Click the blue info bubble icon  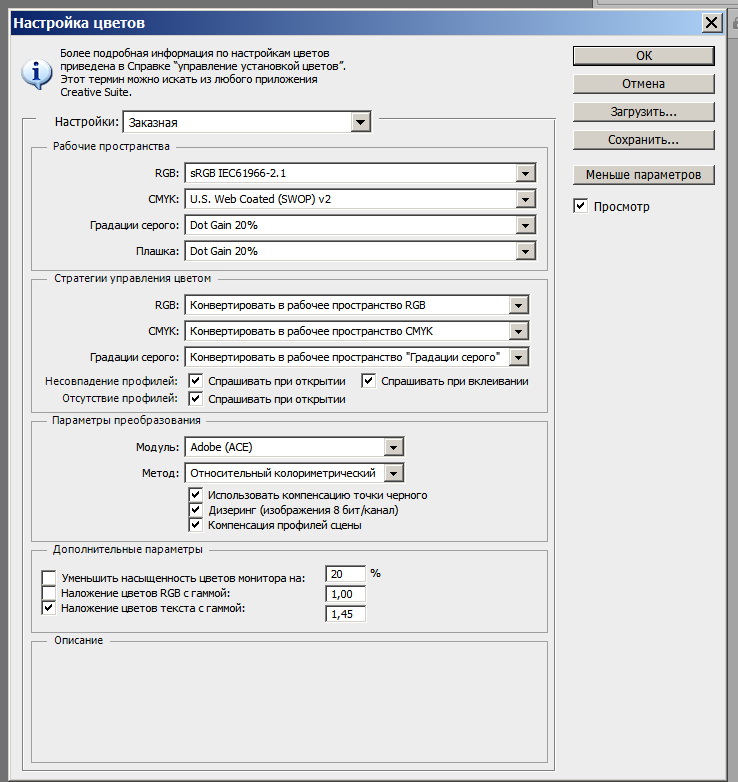click(x=36, y=74)
